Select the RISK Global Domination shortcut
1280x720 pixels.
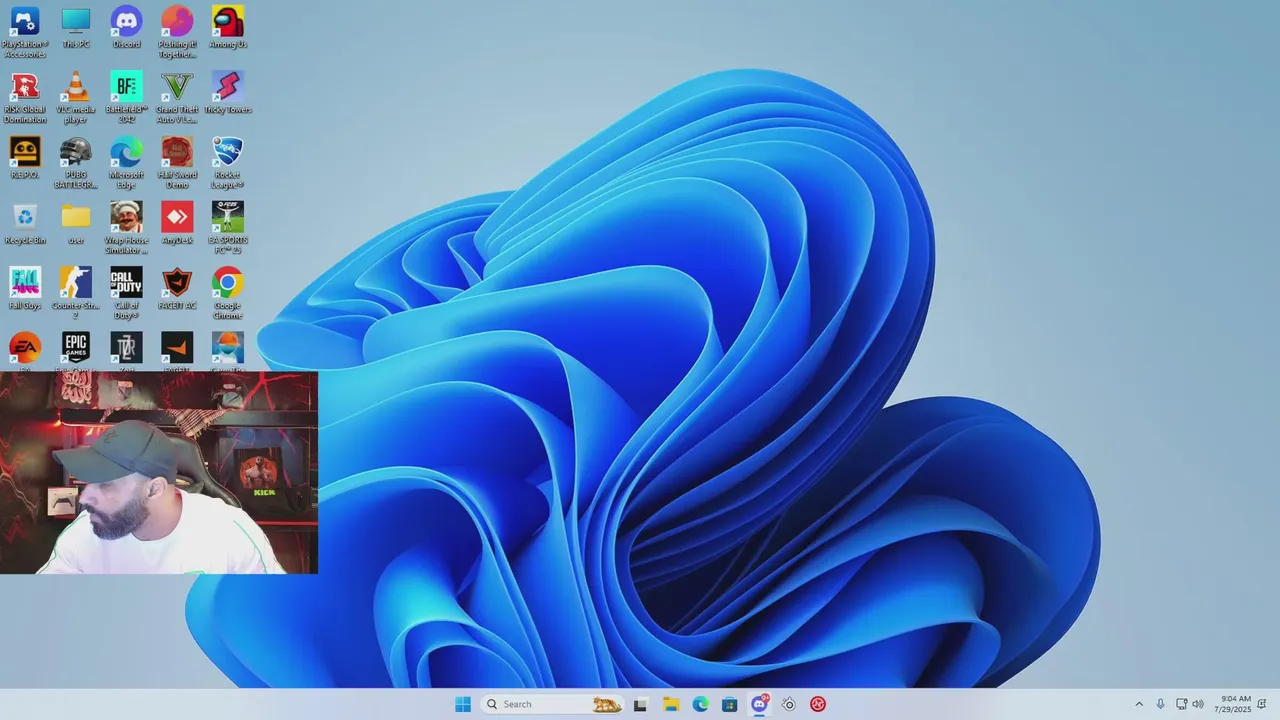pos(25,97)
